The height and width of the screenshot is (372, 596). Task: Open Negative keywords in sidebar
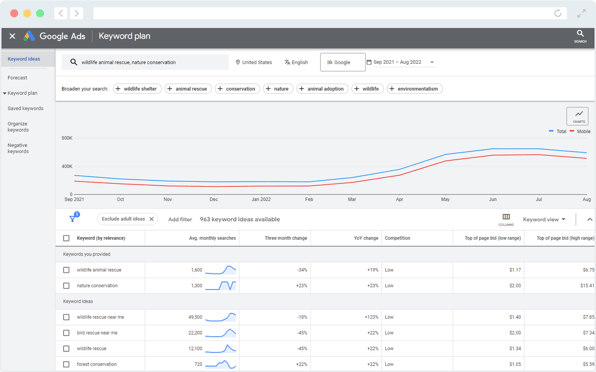tap(18, 148)
